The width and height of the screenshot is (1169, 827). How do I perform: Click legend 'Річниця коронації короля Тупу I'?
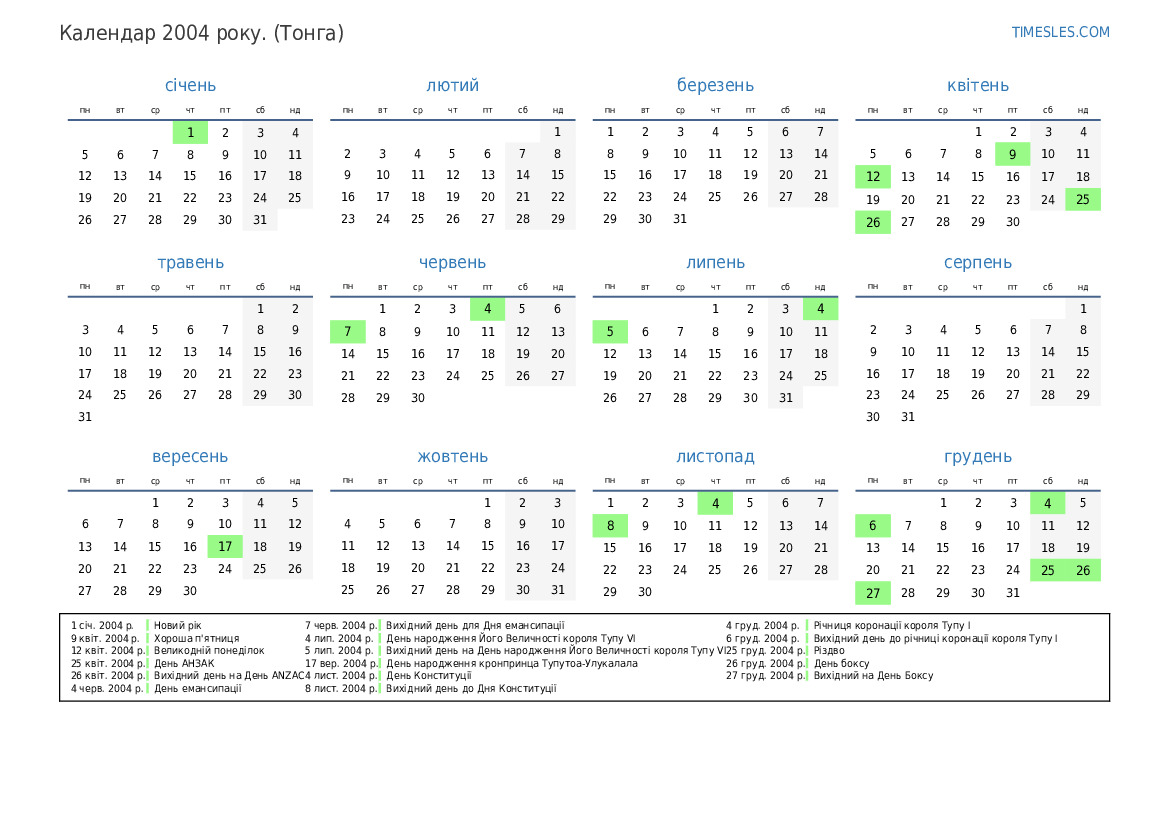pyautogui.click(x=892, y=626)
